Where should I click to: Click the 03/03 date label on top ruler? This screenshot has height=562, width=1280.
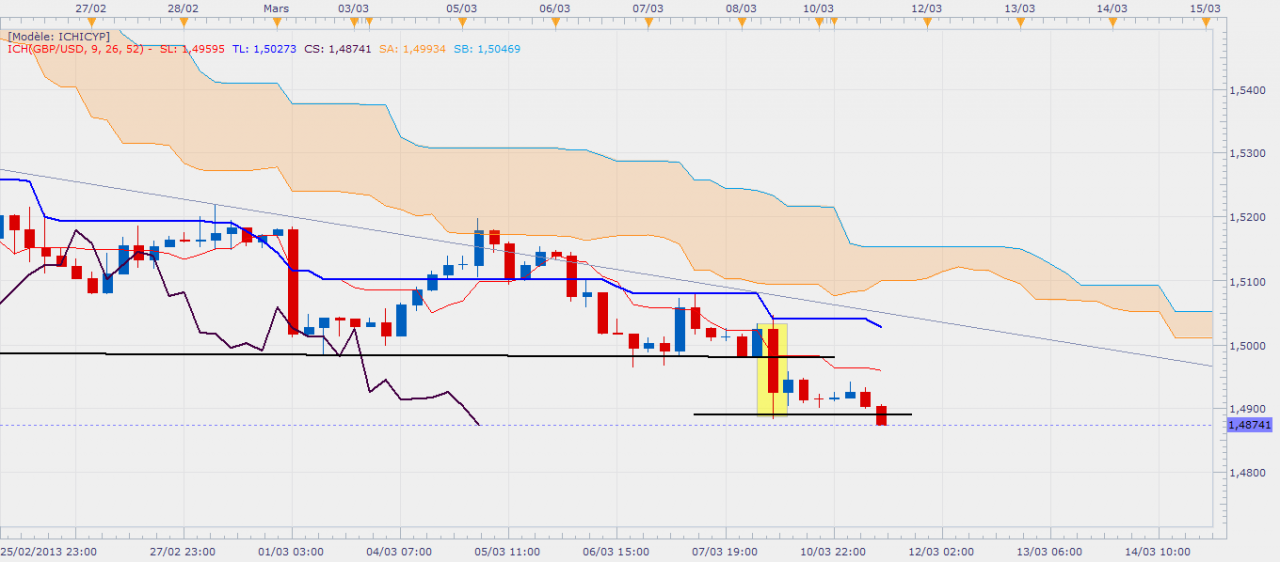pyautogui.click(x=353, y=7)
